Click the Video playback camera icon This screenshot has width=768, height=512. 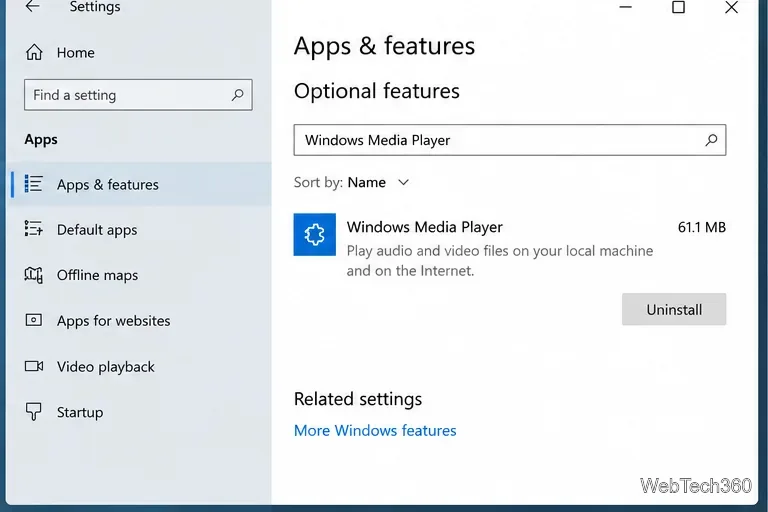pyautogui.click(x=34, y=366)
